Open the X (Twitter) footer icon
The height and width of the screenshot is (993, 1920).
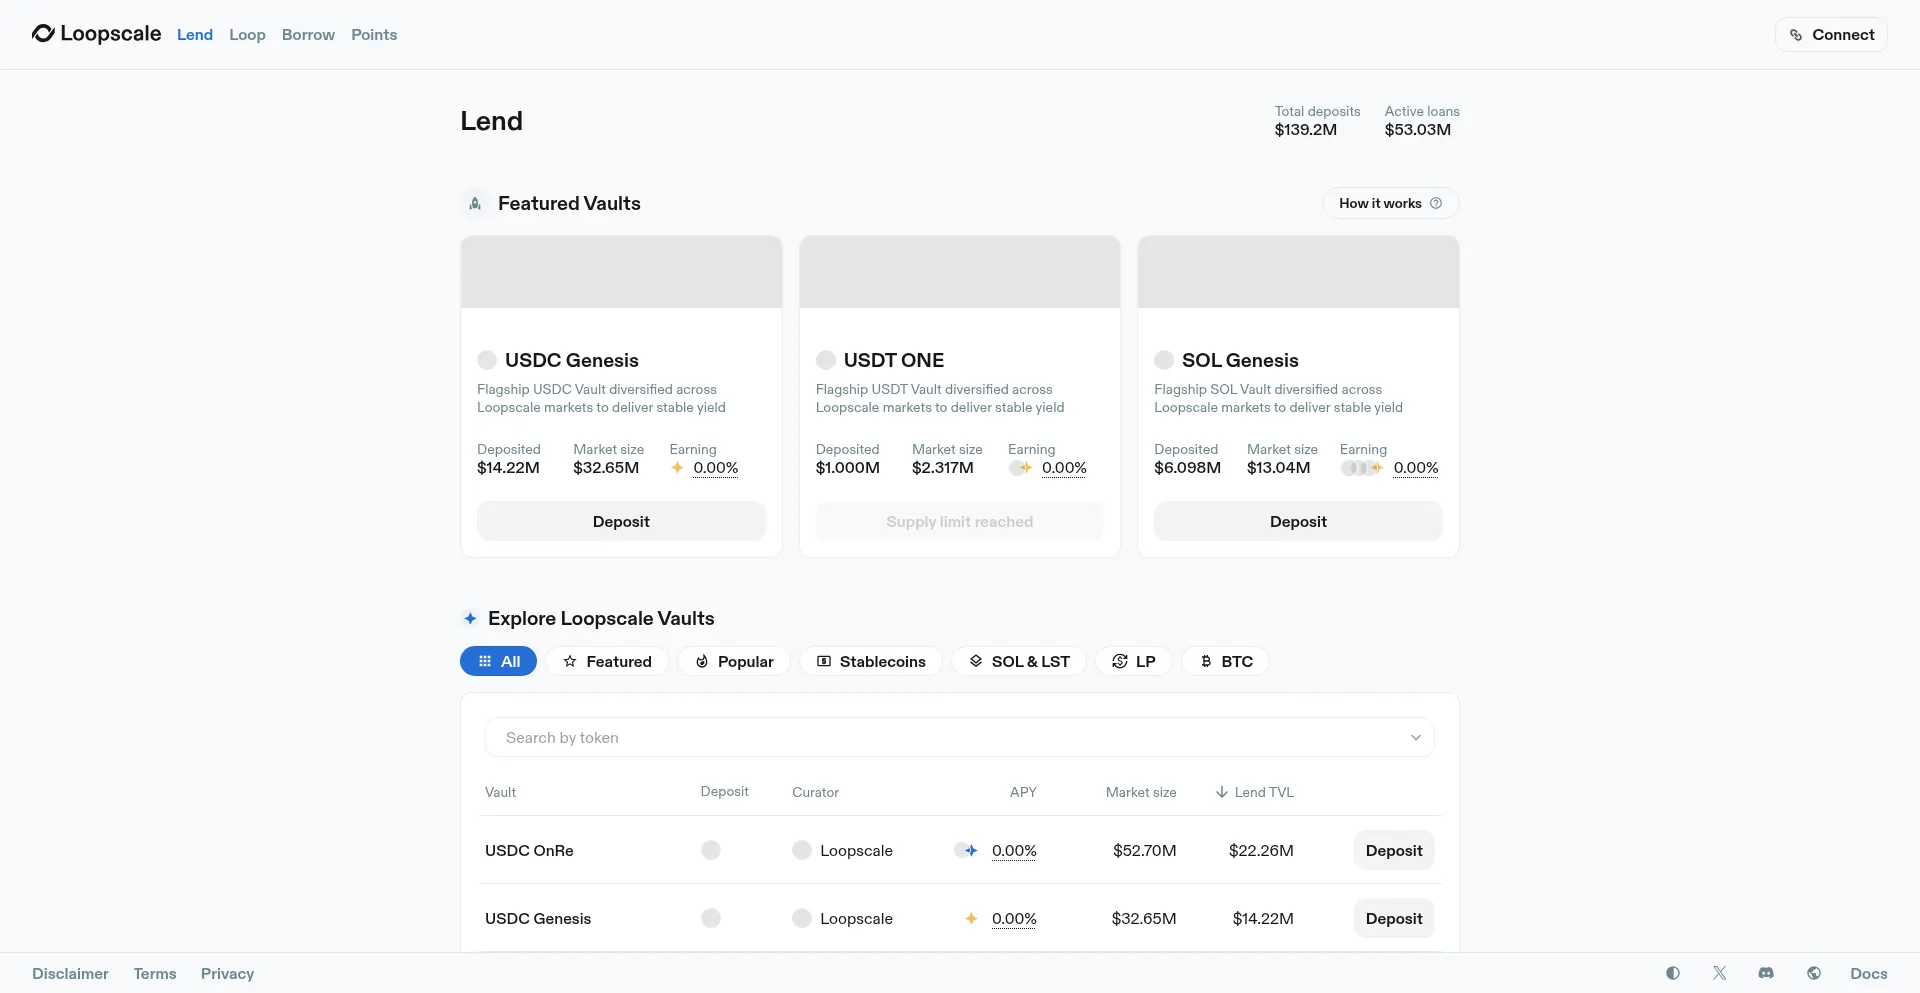[1720, 973]
